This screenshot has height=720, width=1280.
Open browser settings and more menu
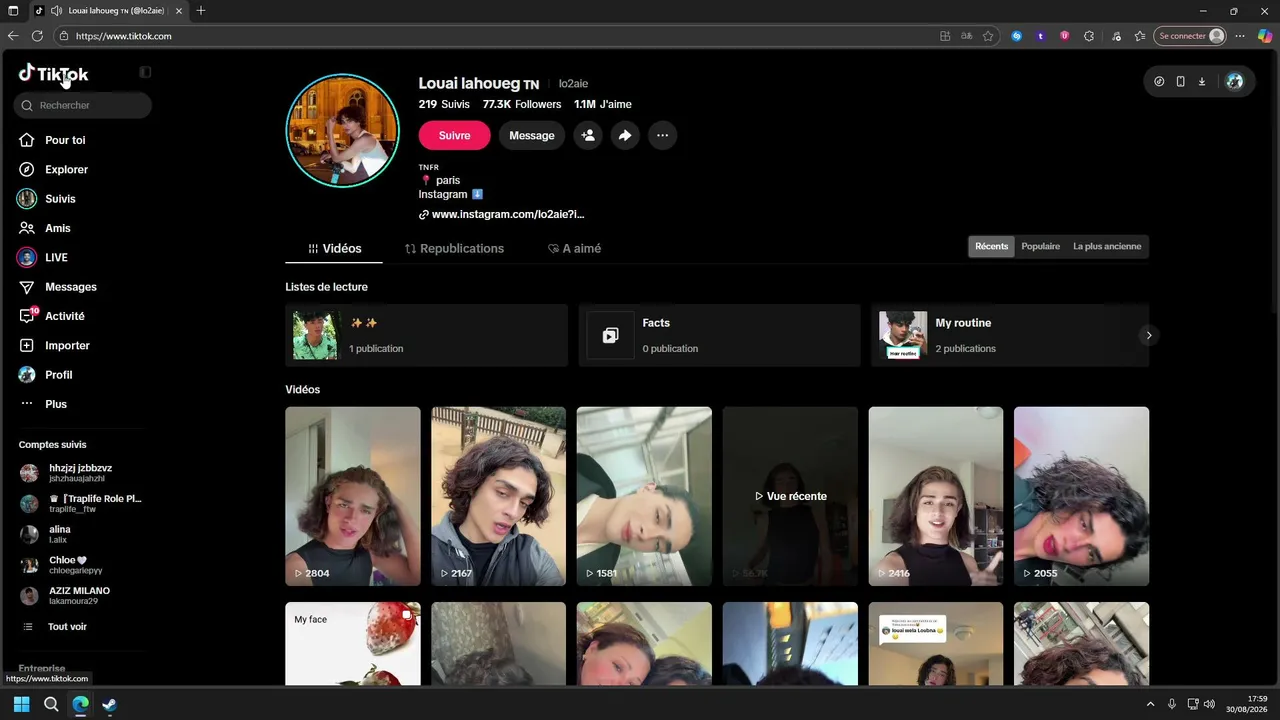[1241, 36]
